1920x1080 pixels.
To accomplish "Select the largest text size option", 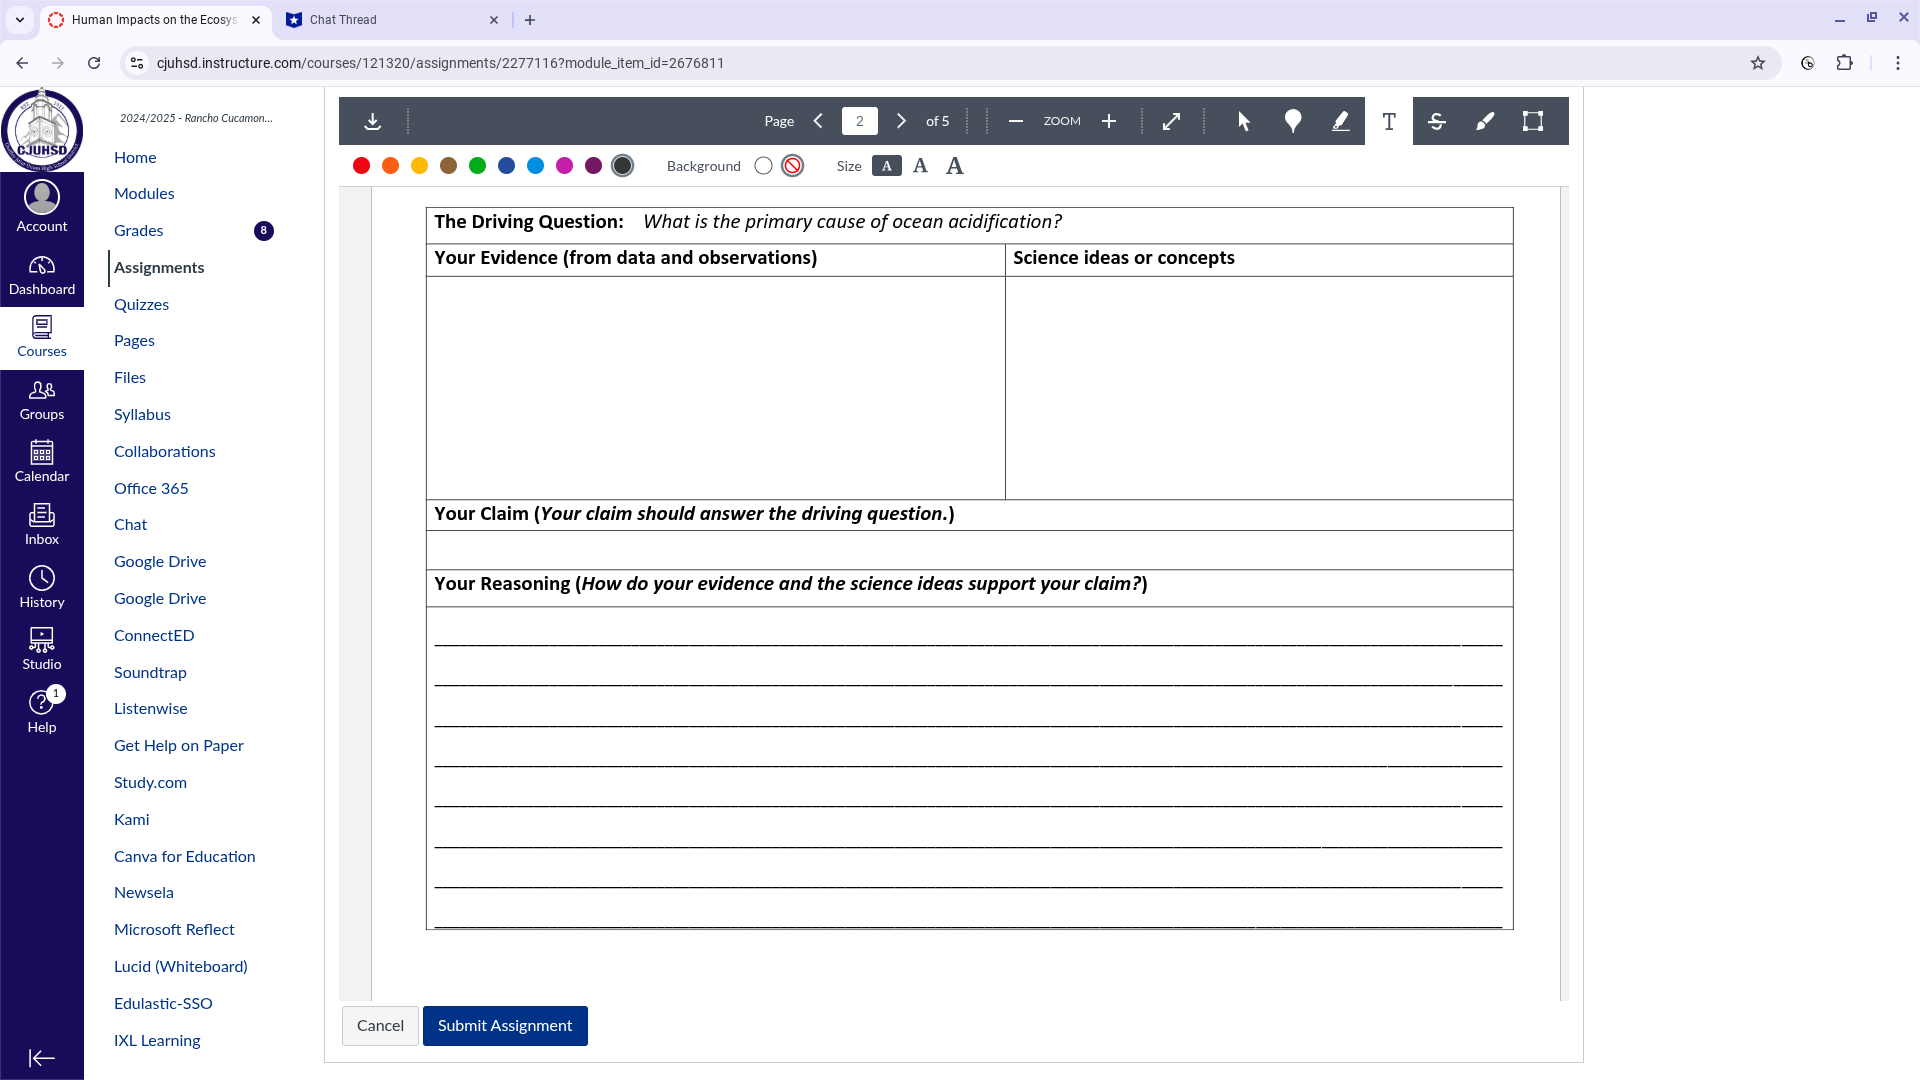I will pos(954,166).
